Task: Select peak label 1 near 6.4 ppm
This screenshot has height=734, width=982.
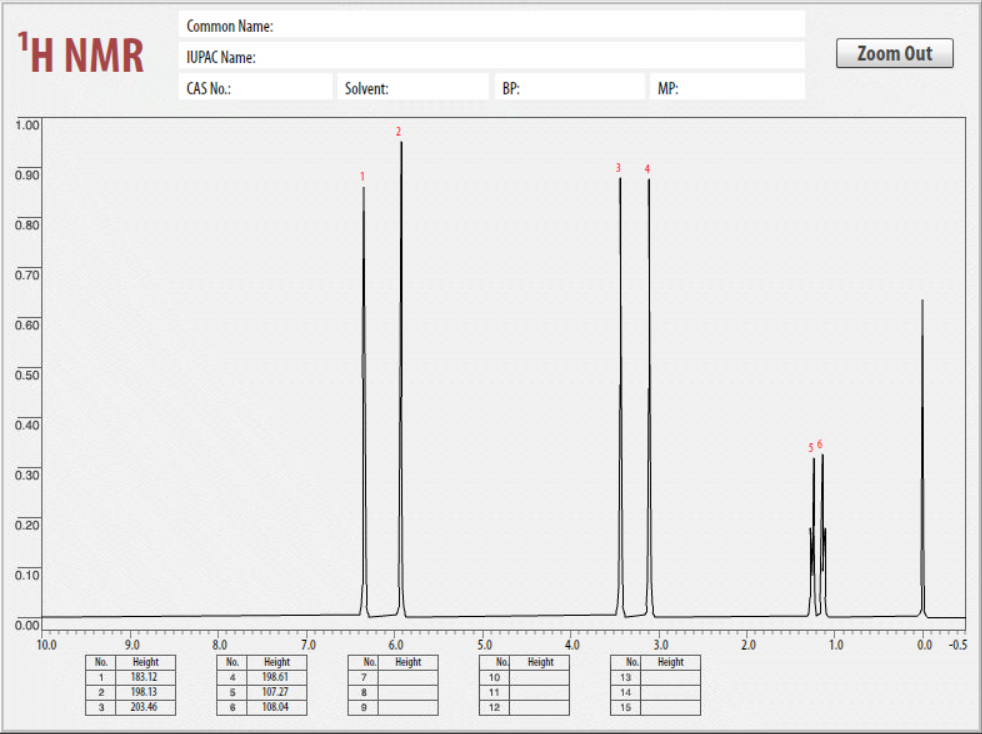Action: [x=362, y=175]
